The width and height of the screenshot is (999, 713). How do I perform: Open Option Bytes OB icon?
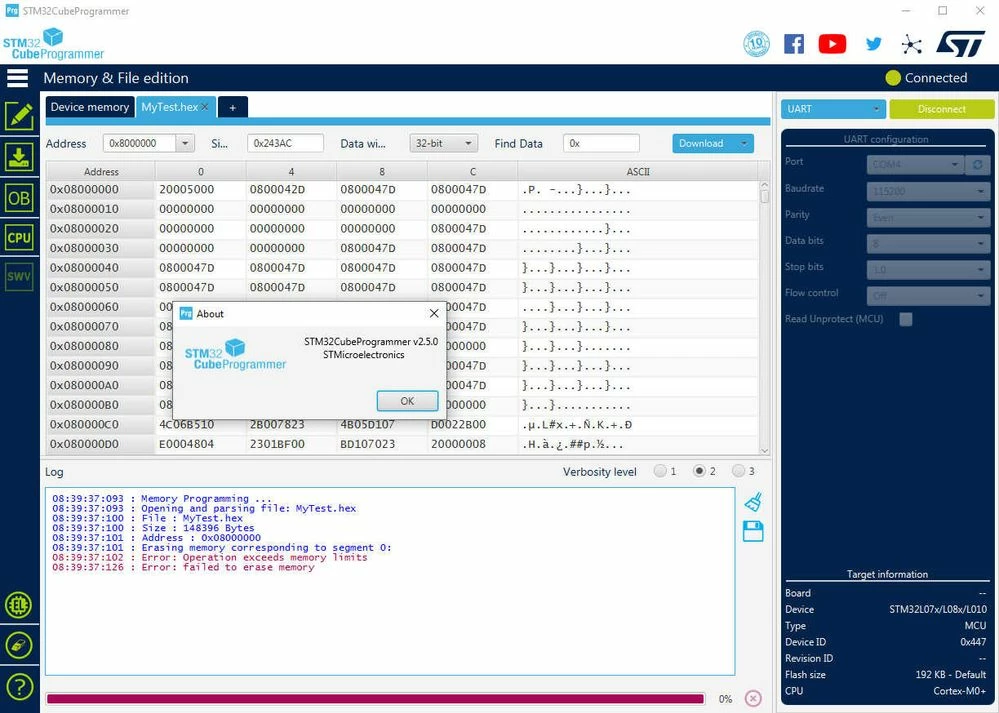[19, 198]
